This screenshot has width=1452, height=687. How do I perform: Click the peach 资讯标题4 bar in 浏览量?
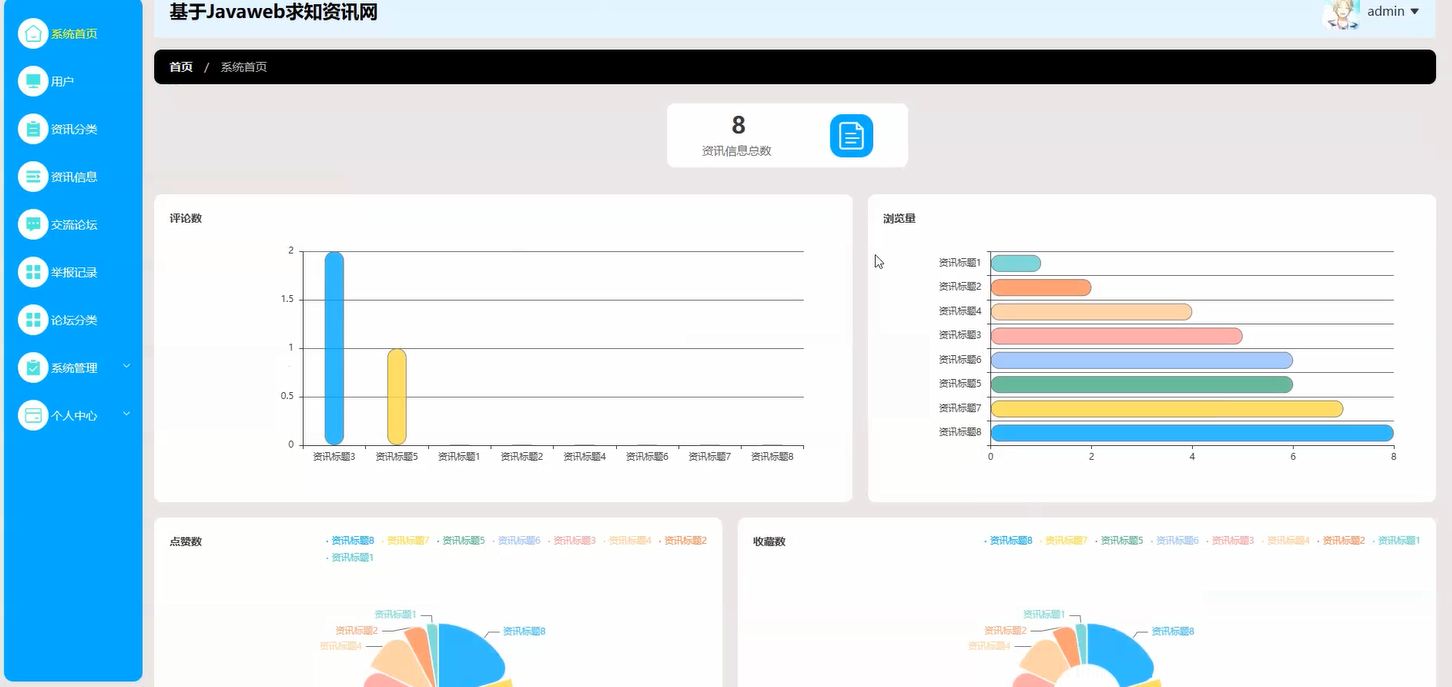coord(1091,312)
